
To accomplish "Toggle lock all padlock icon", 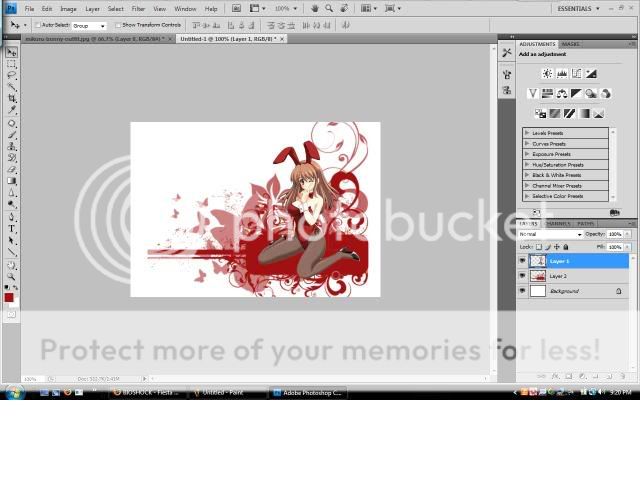I will tap(566, 247).
